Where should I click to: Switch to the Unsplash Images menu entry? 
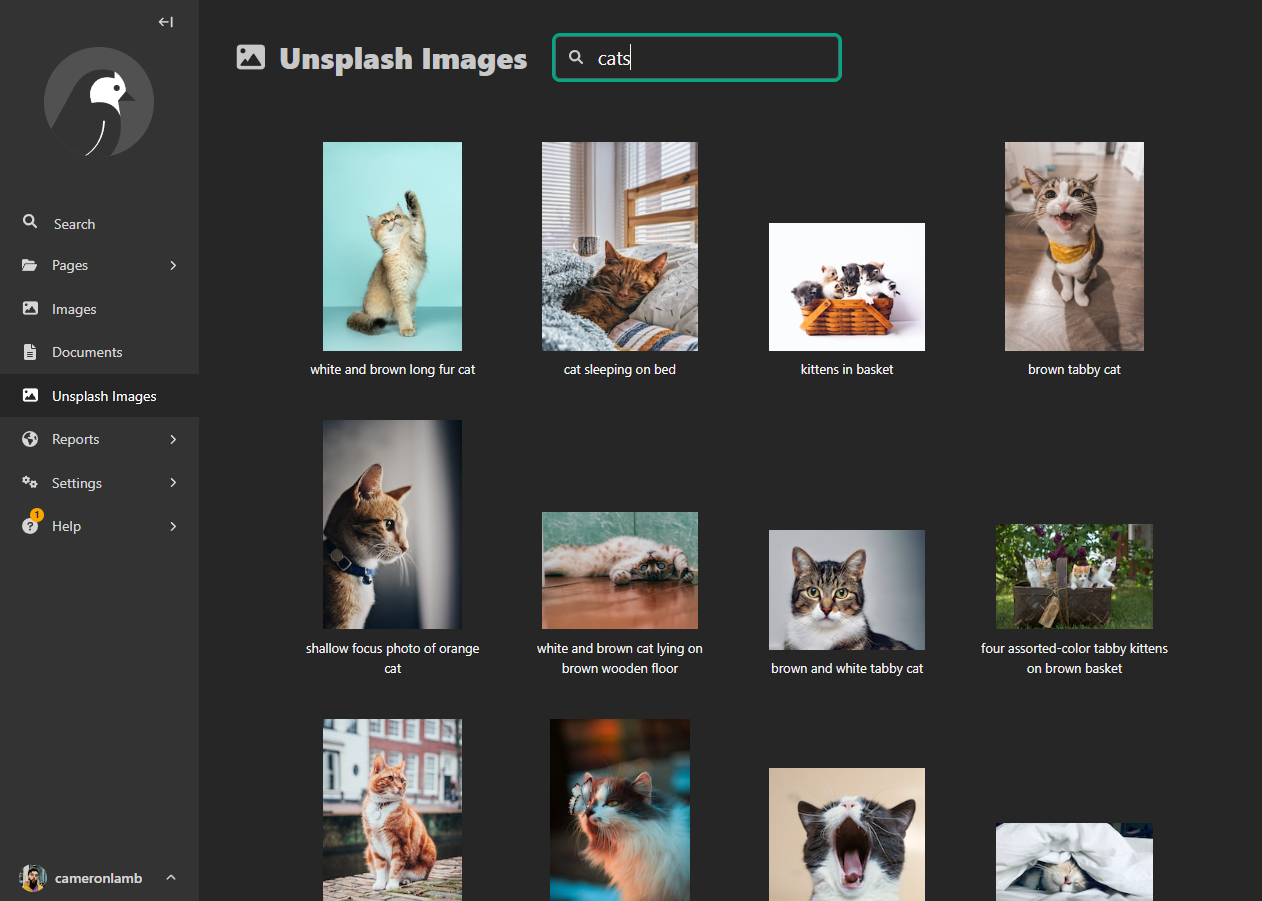[x=104, y=395]
